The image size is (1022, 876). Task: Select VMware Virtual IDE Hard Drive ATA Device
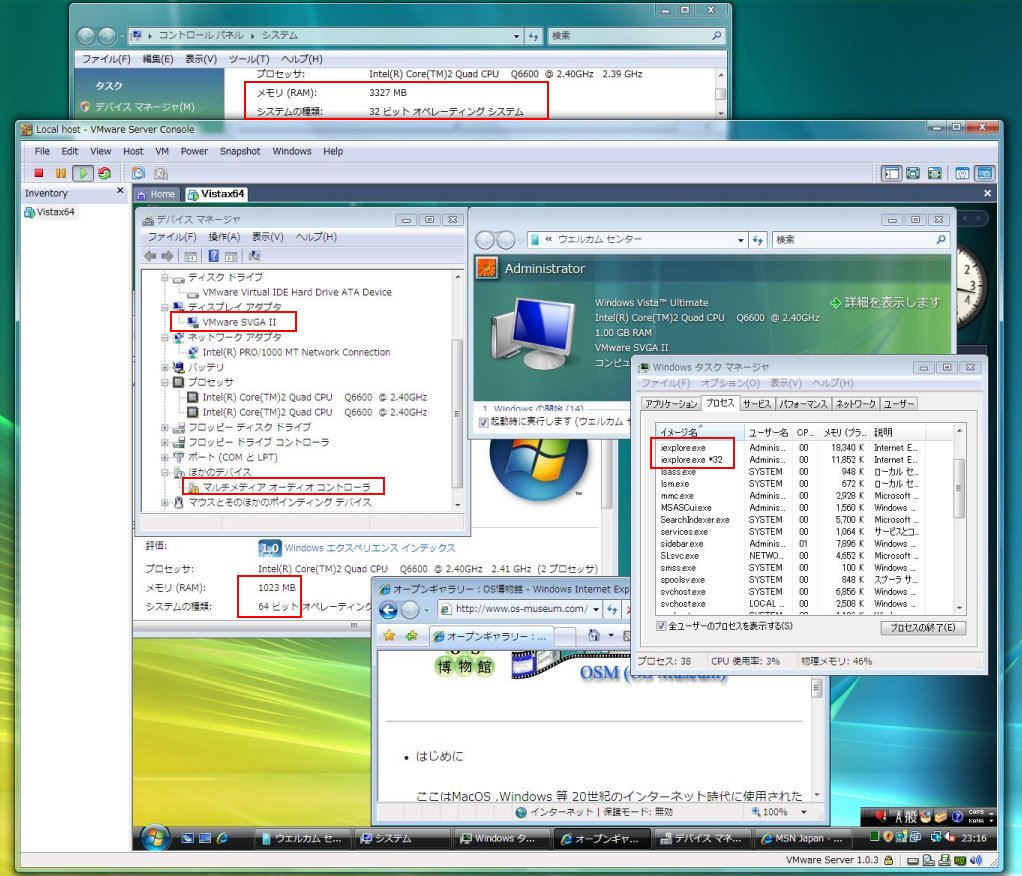point(297,293)
